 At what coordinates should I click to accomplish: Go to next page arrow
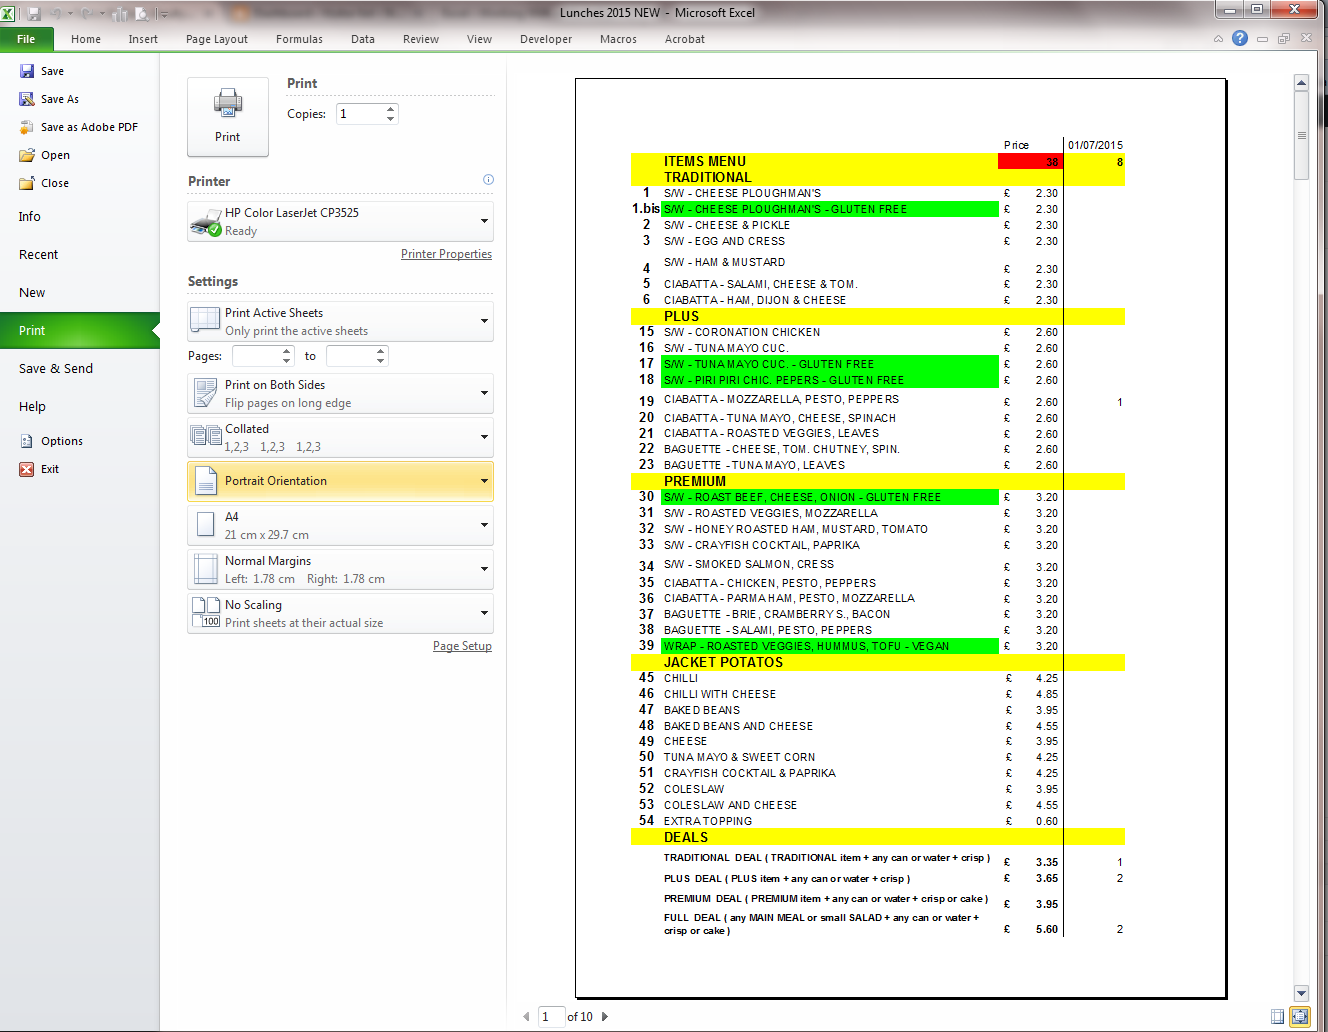tap(605, 1017)
